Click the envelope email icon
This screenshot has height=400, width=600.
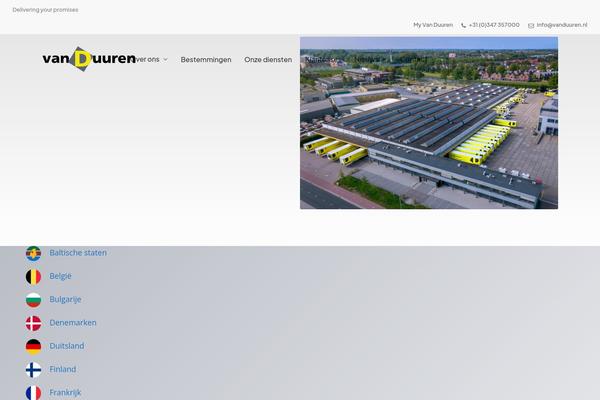pos(531,26)
